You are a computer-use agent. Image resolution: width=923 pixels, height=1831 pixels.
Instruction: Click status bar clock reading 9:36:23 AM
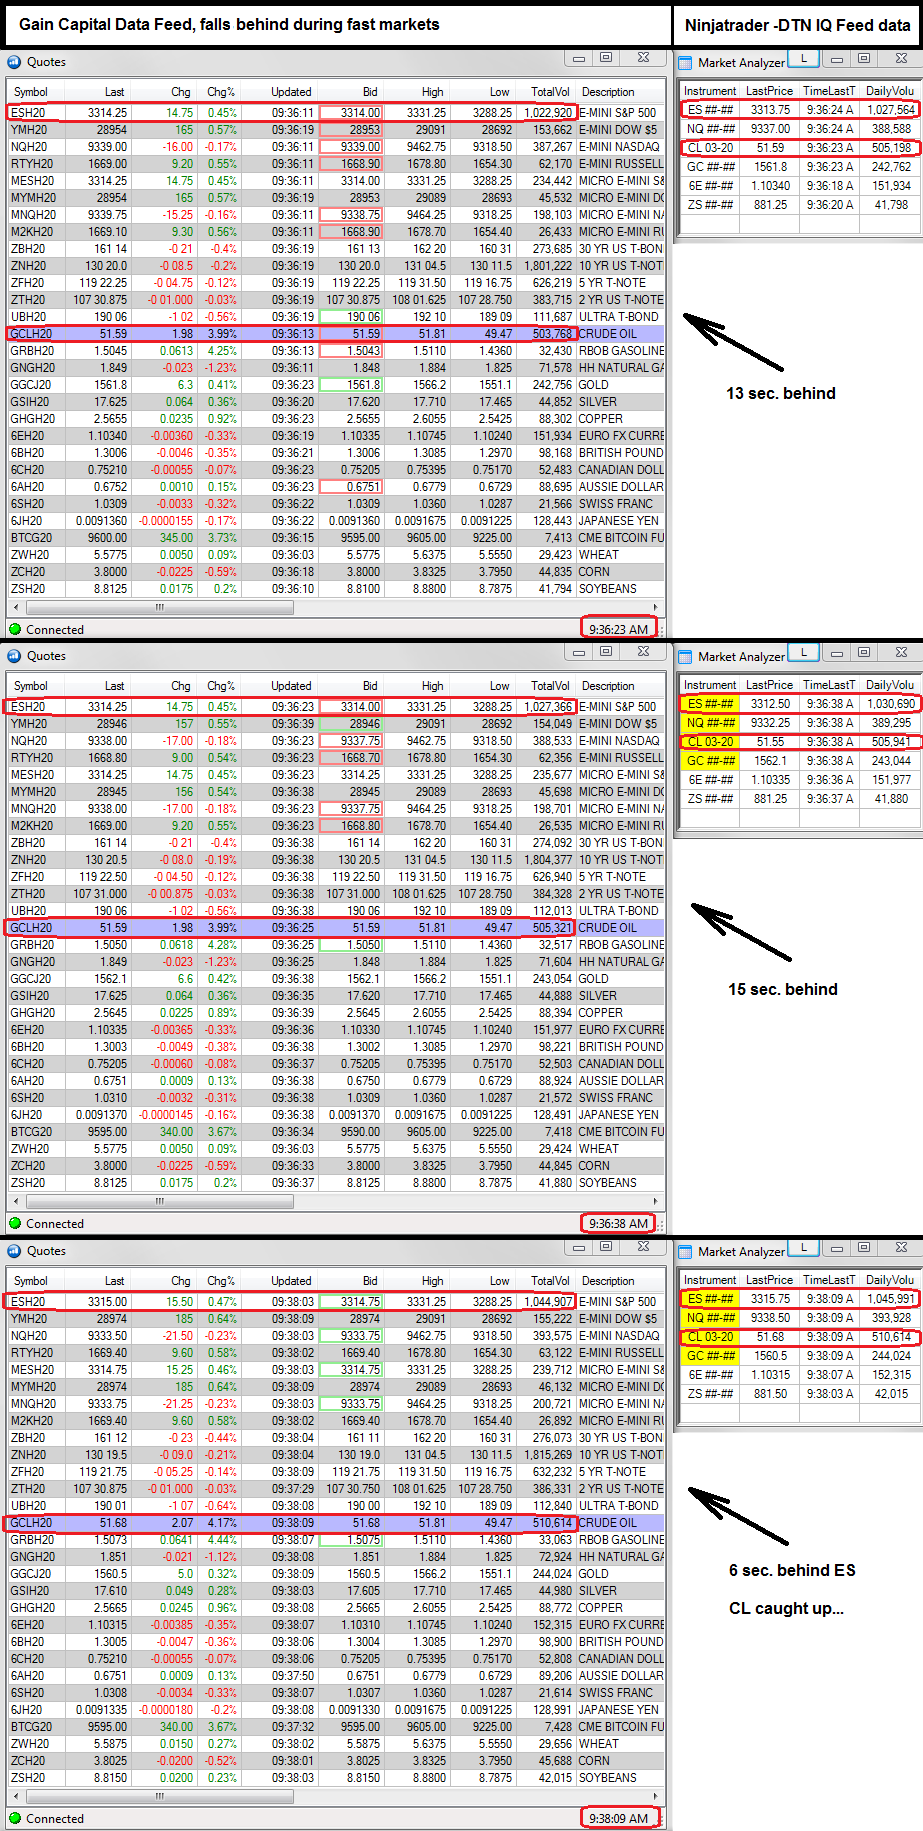click(618, 629)
